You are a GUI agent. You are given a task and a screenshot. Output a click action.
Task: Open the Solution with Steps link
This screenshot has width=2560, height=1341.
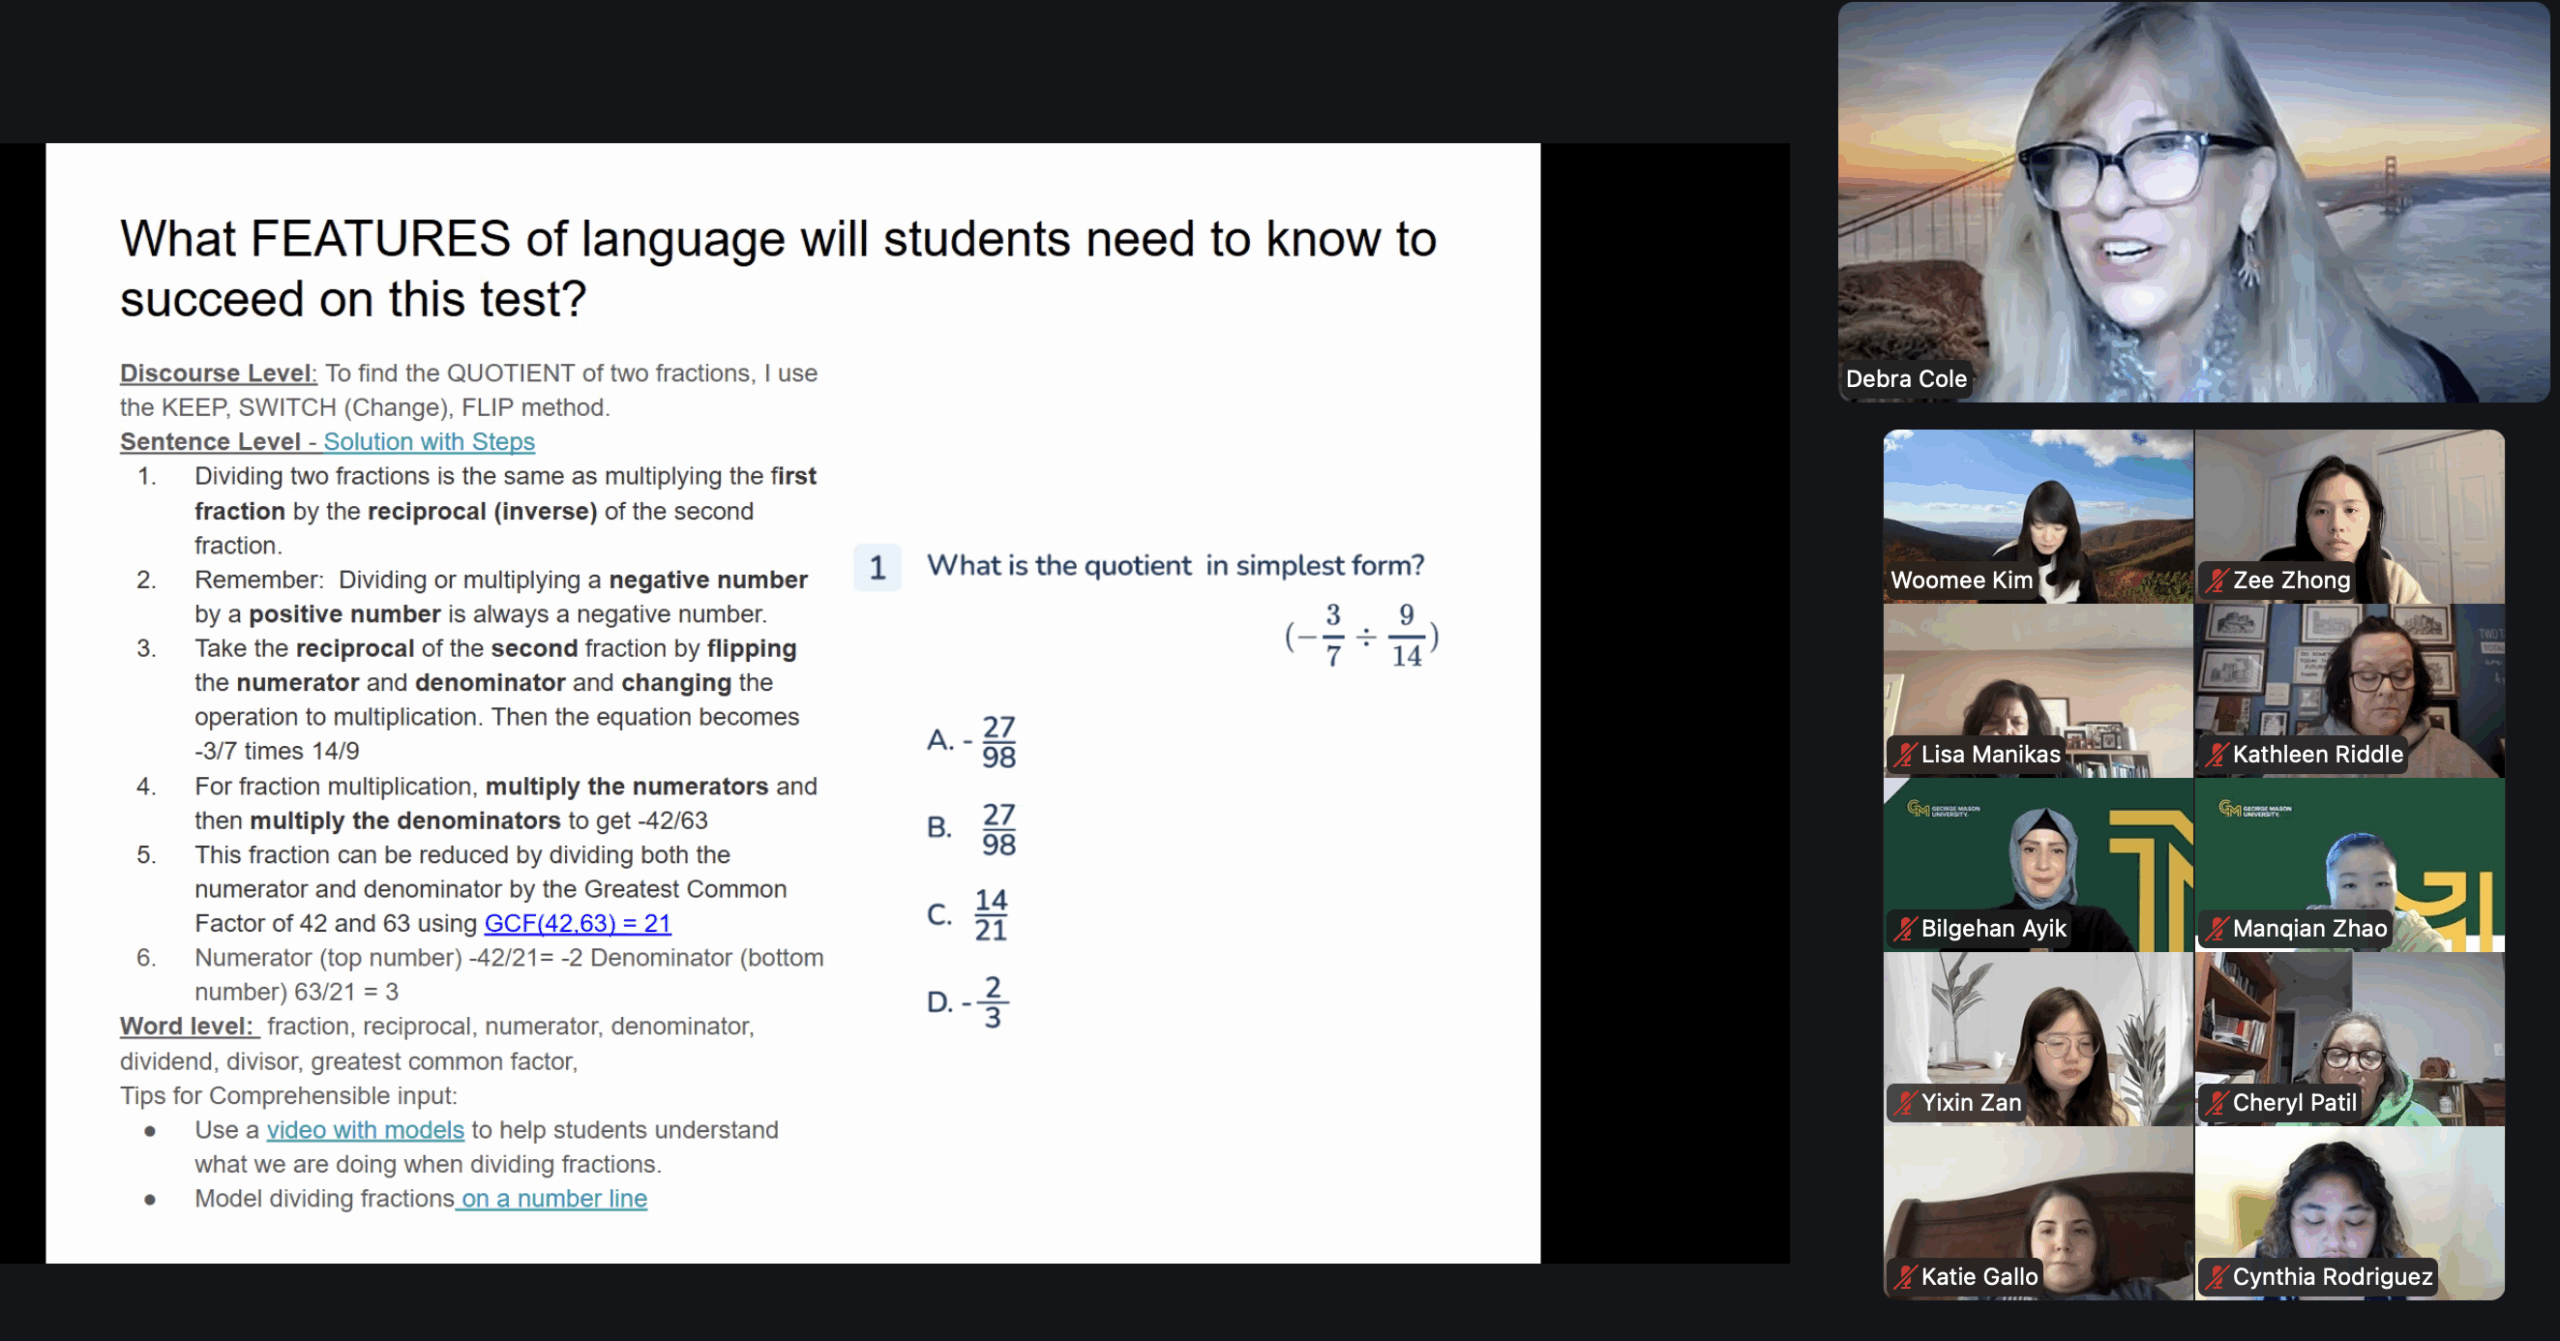(428, 441)
